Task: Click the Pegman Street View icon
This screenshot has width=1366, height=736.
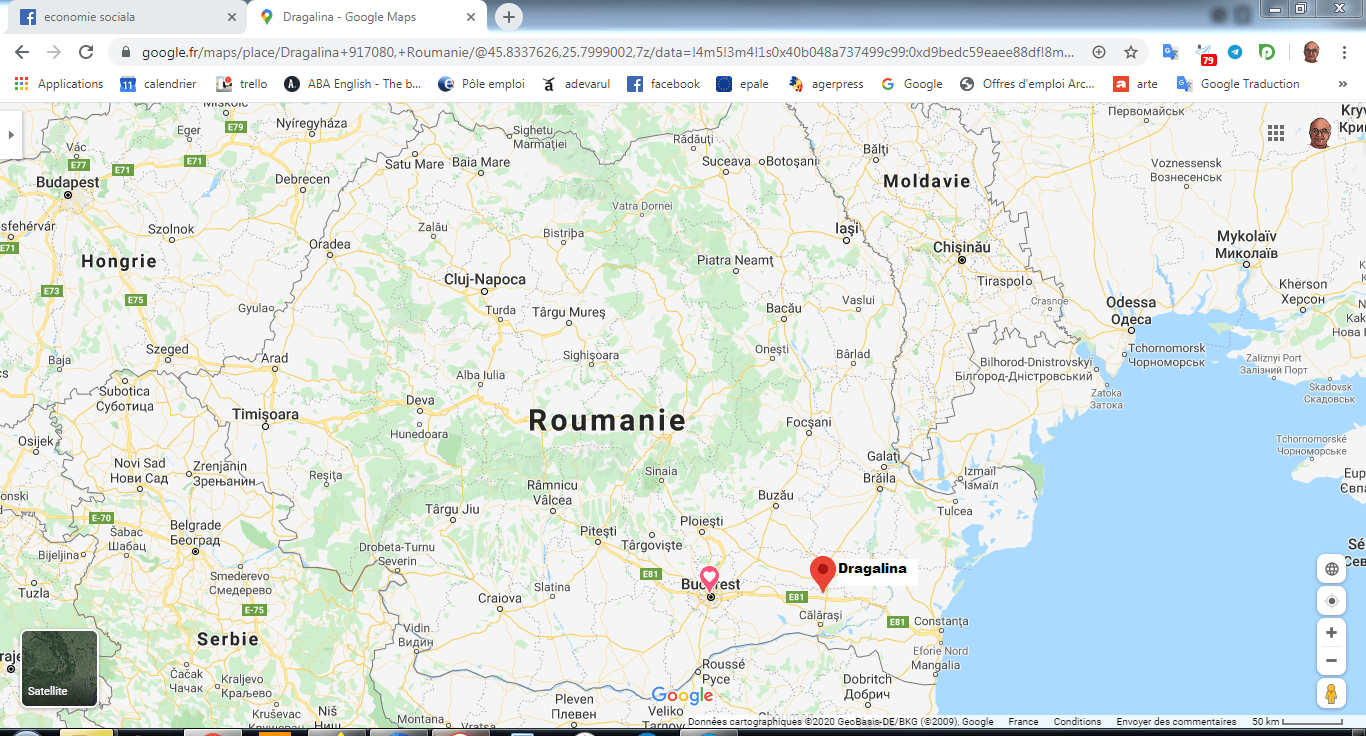Action: (x=1331, y=694)
